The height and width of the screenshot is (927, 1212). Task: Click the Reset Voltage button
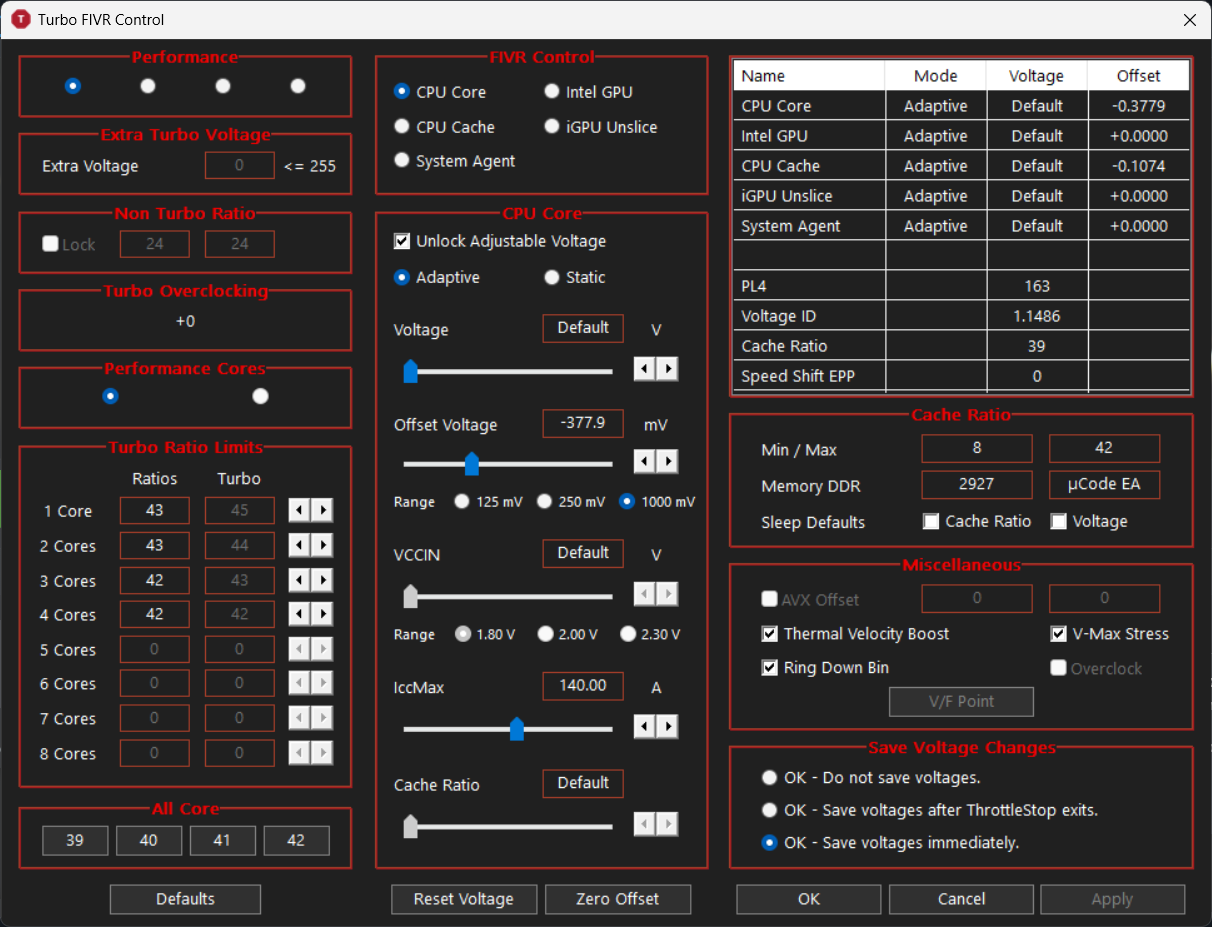click(x=464, y=899)
